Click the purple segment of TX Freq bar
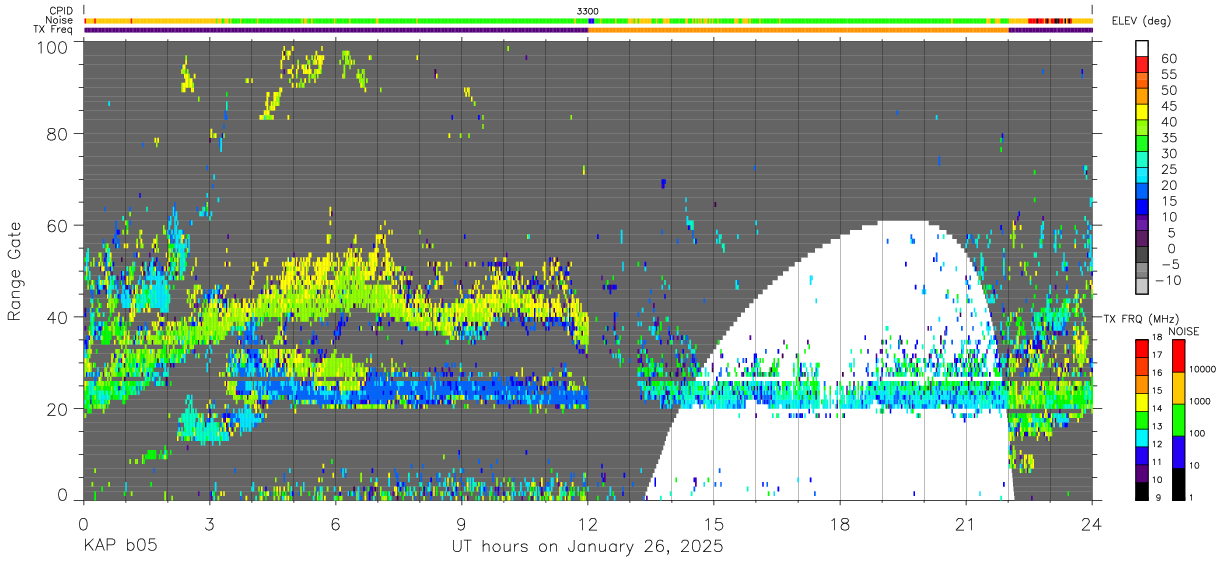 tap(336, 30)
